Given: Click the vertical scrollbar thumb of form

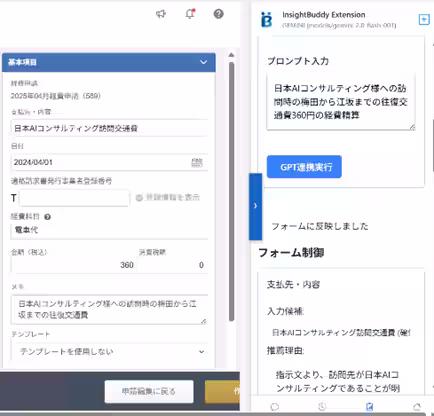Looking at the screenshot, I should click(x=231, y=191).
